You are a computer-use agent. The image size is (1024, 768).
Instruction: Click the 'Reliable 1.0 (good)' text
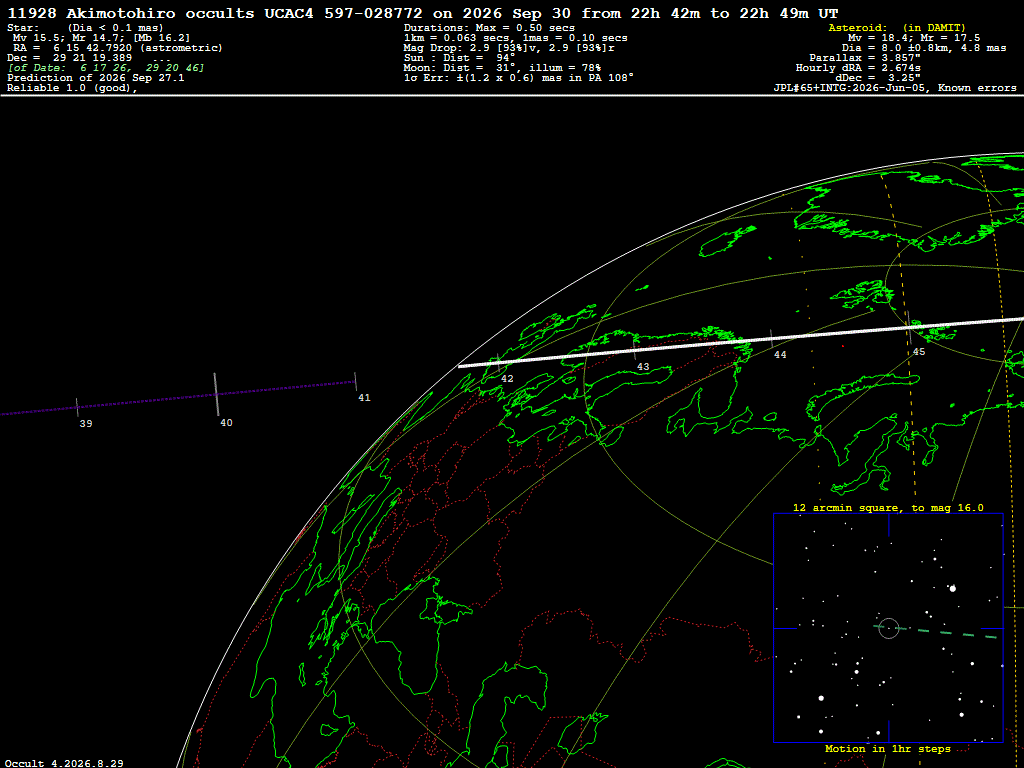72,88
